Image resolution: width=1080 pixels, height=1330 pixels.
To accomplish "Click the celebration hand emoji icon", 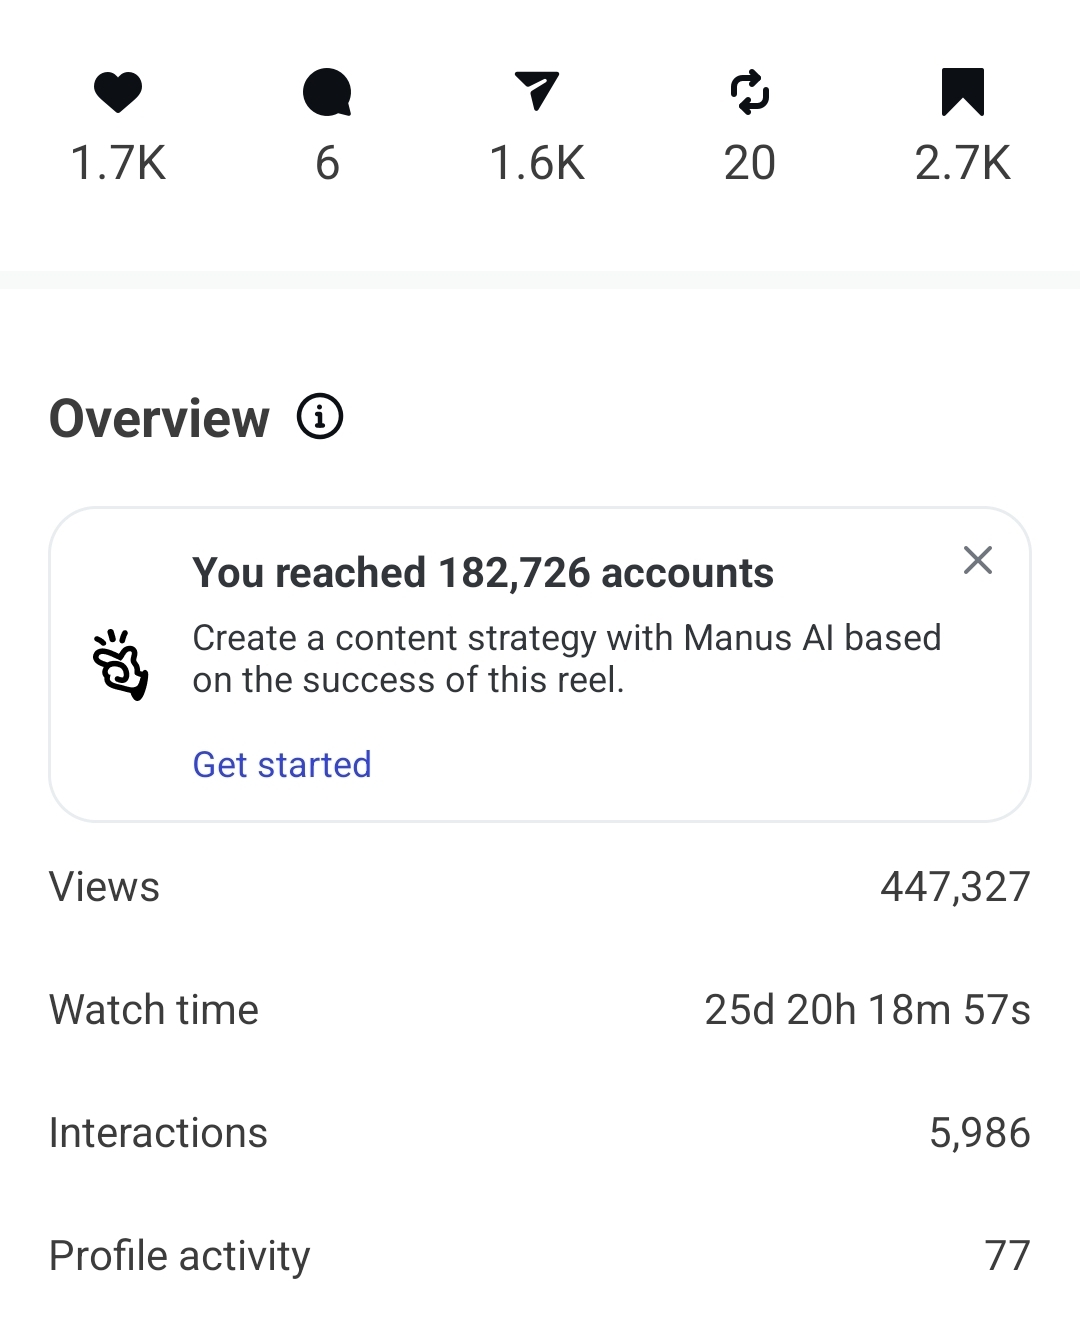I will pyautogui.click(x=120, y=663).
